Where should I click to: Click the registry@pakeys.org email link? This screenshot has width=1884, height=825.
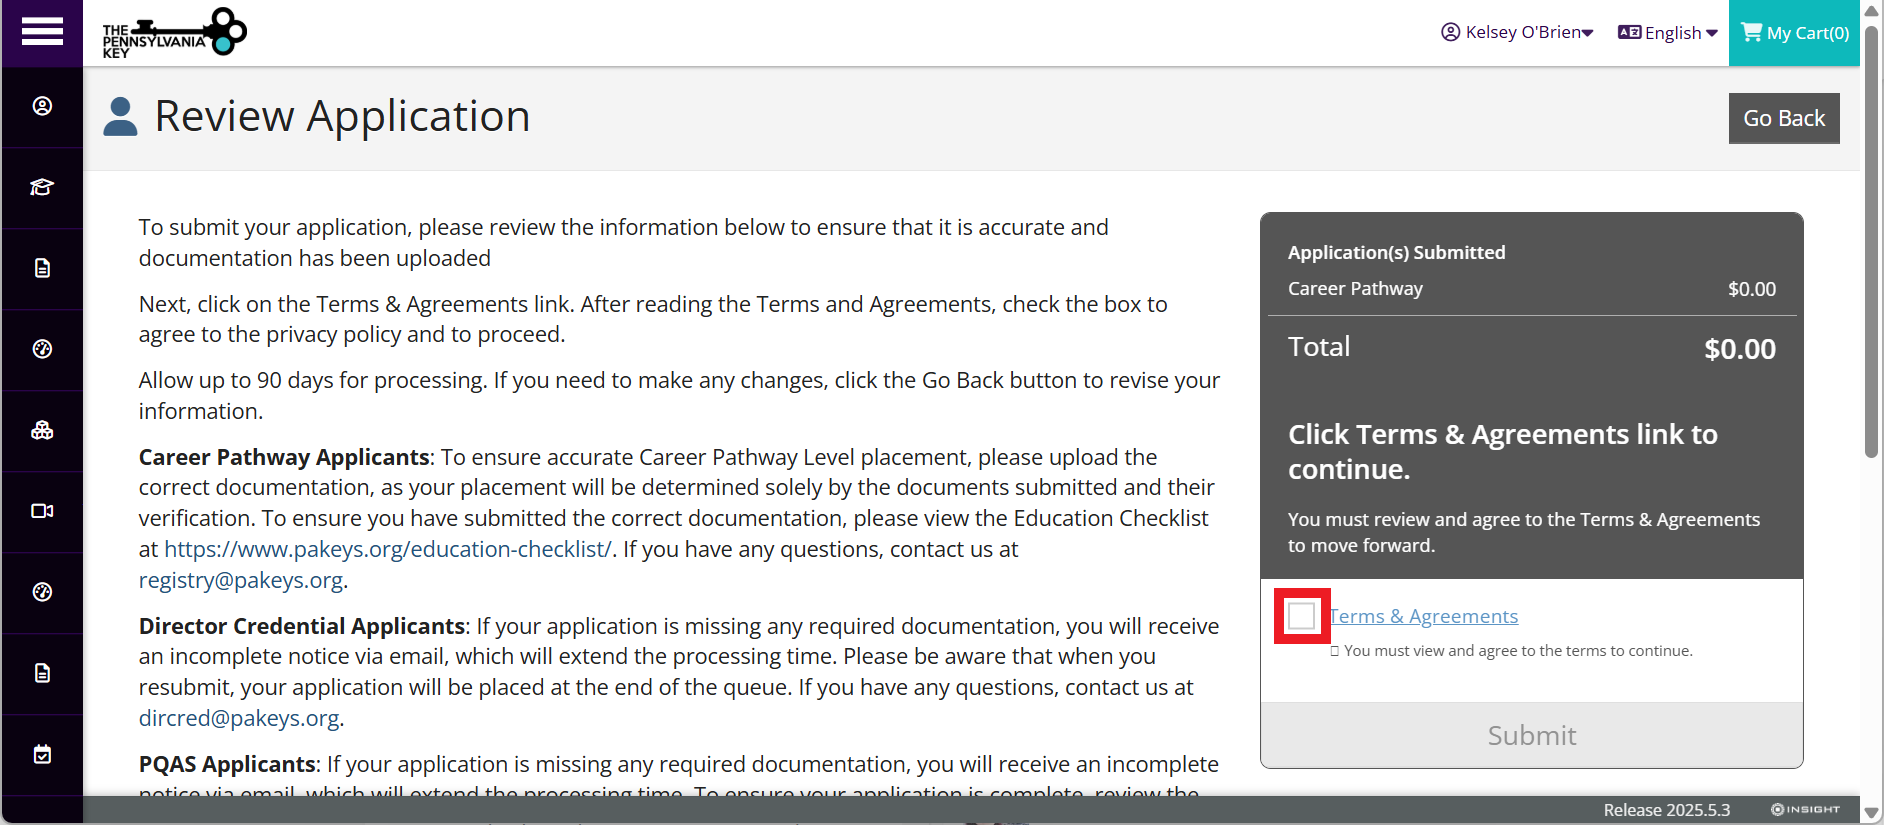(x=240, y=580)
